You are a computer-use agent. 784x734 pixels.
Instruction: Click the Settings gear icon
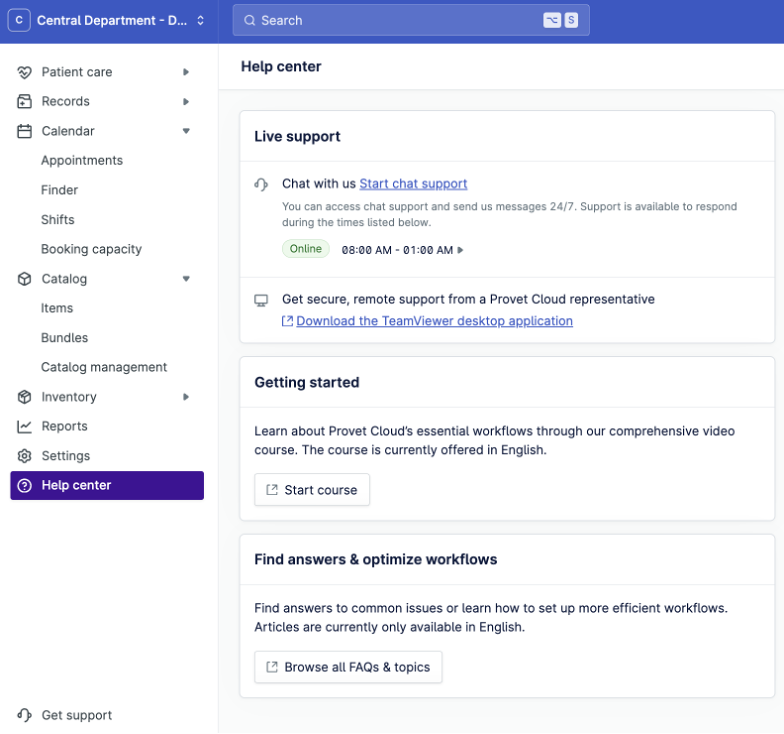[x=25, y=456]
